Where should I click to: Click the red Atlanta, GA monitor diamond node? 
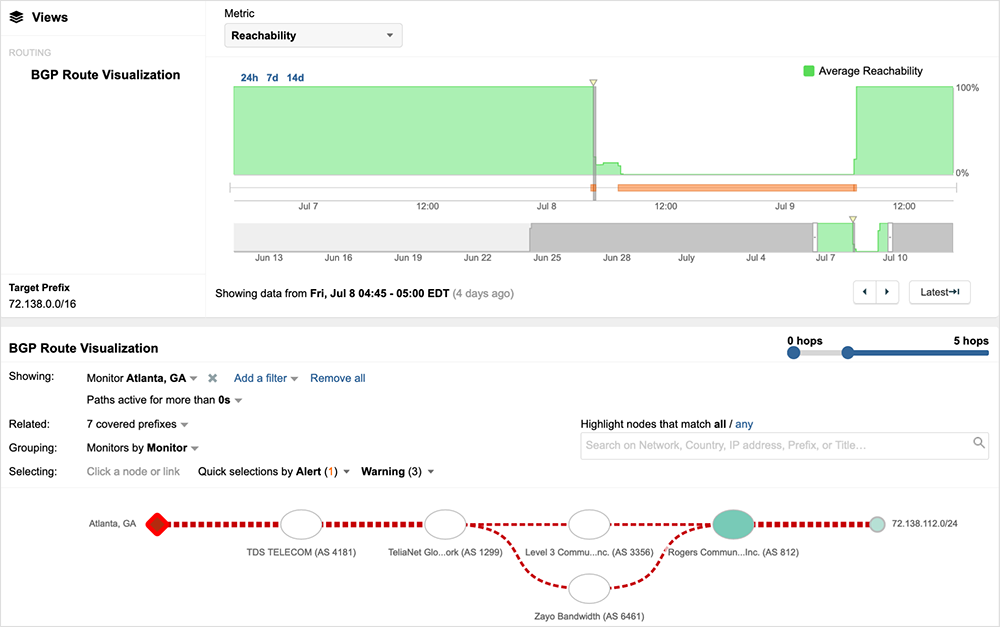156,523
